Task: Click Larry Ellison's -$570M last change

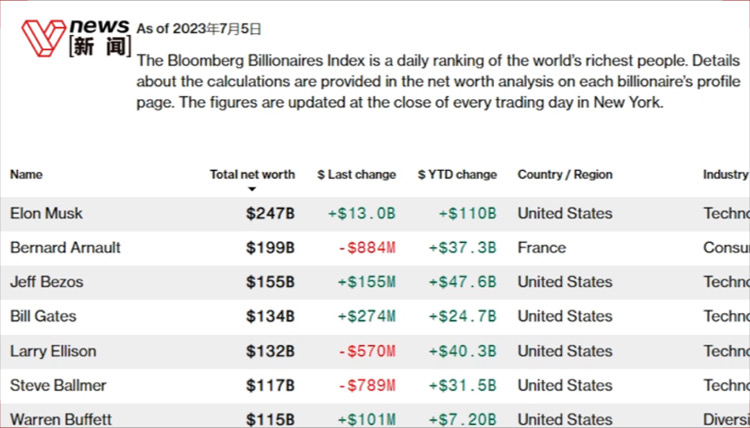Action: pyautogui.click(x=366, y=351)
